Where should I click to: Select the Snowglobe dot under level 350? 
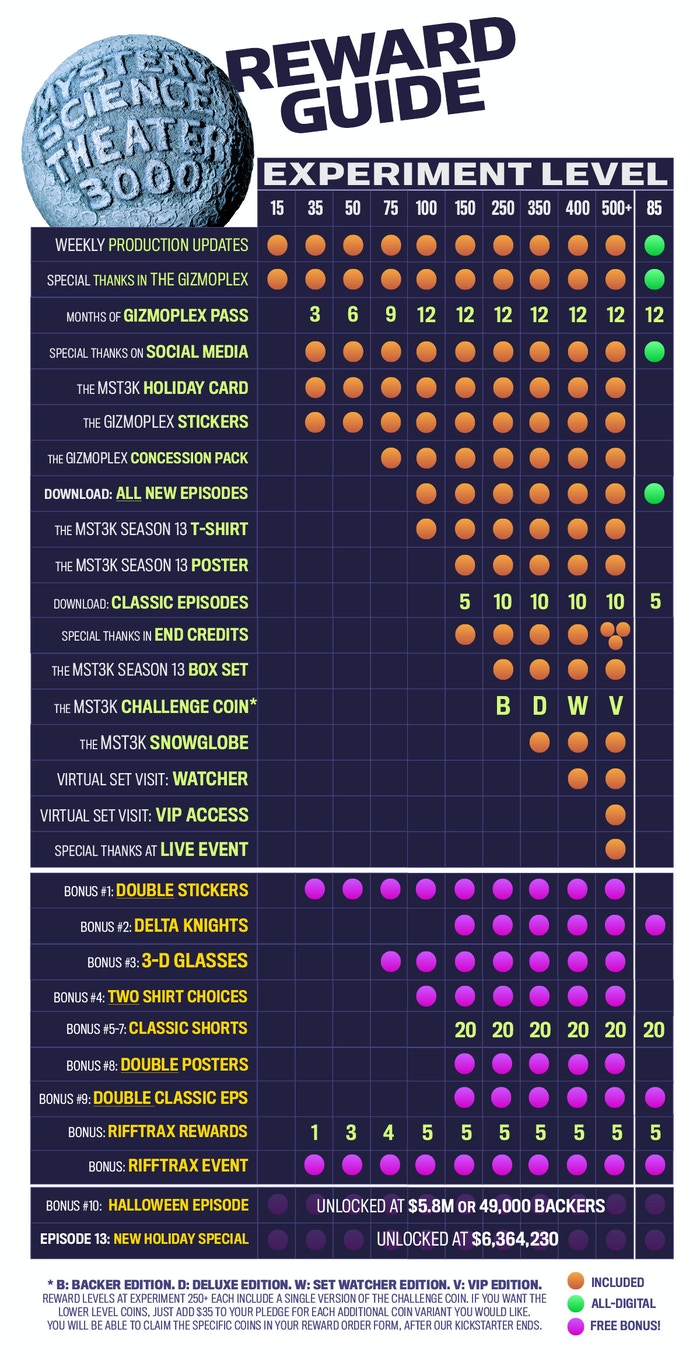pos(540,743)
